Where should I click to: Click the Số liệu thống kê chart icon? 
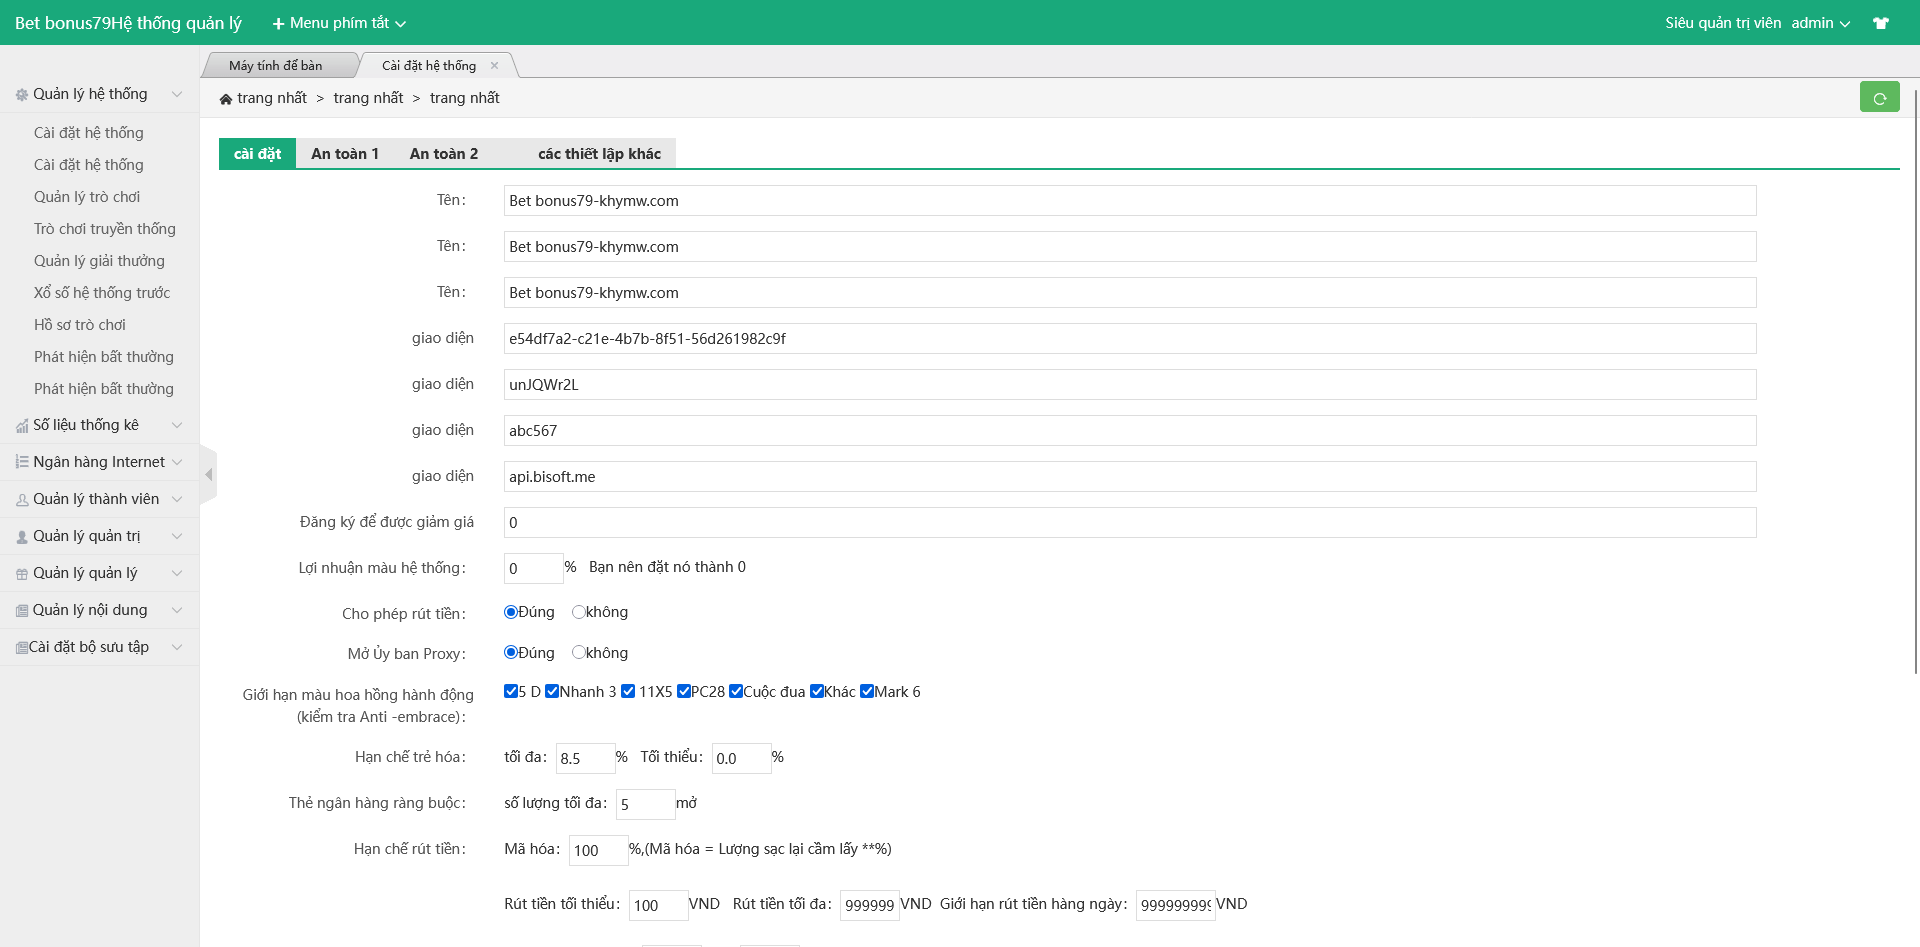click(x=22, y=426)
